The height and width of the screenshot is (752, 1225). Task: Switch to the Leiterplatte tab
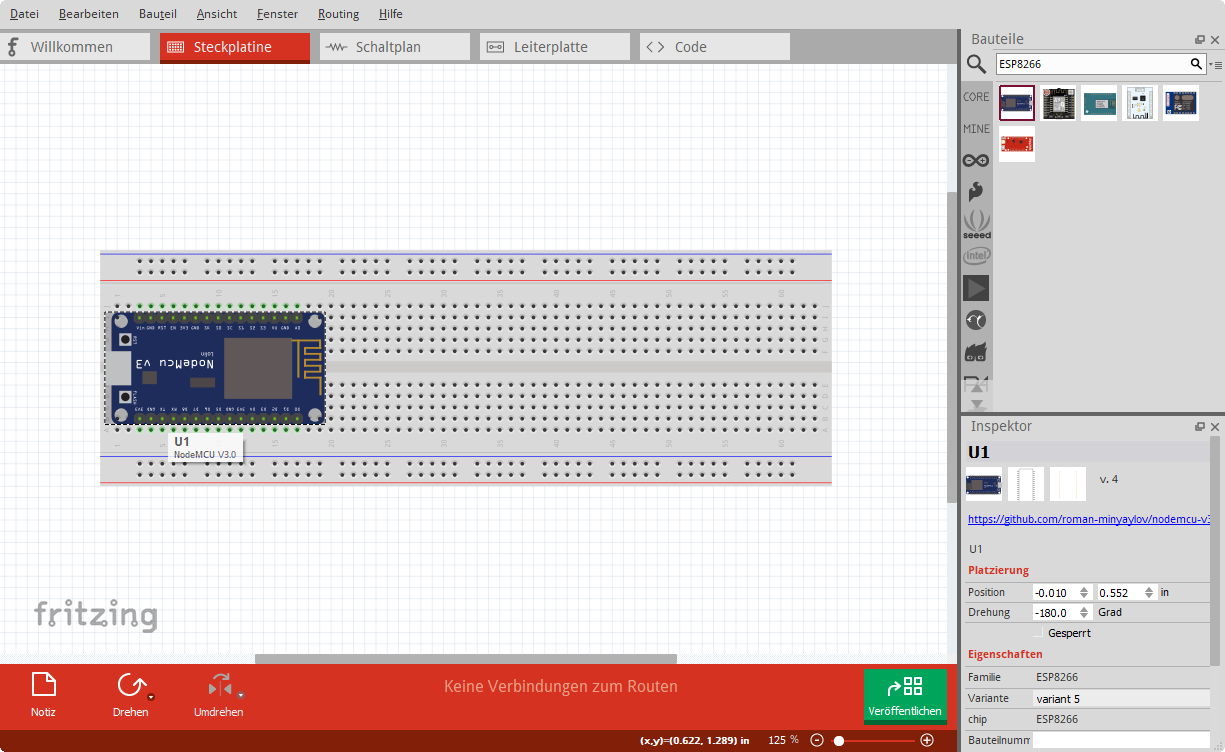pyautogui.click(x=554, y=47)
